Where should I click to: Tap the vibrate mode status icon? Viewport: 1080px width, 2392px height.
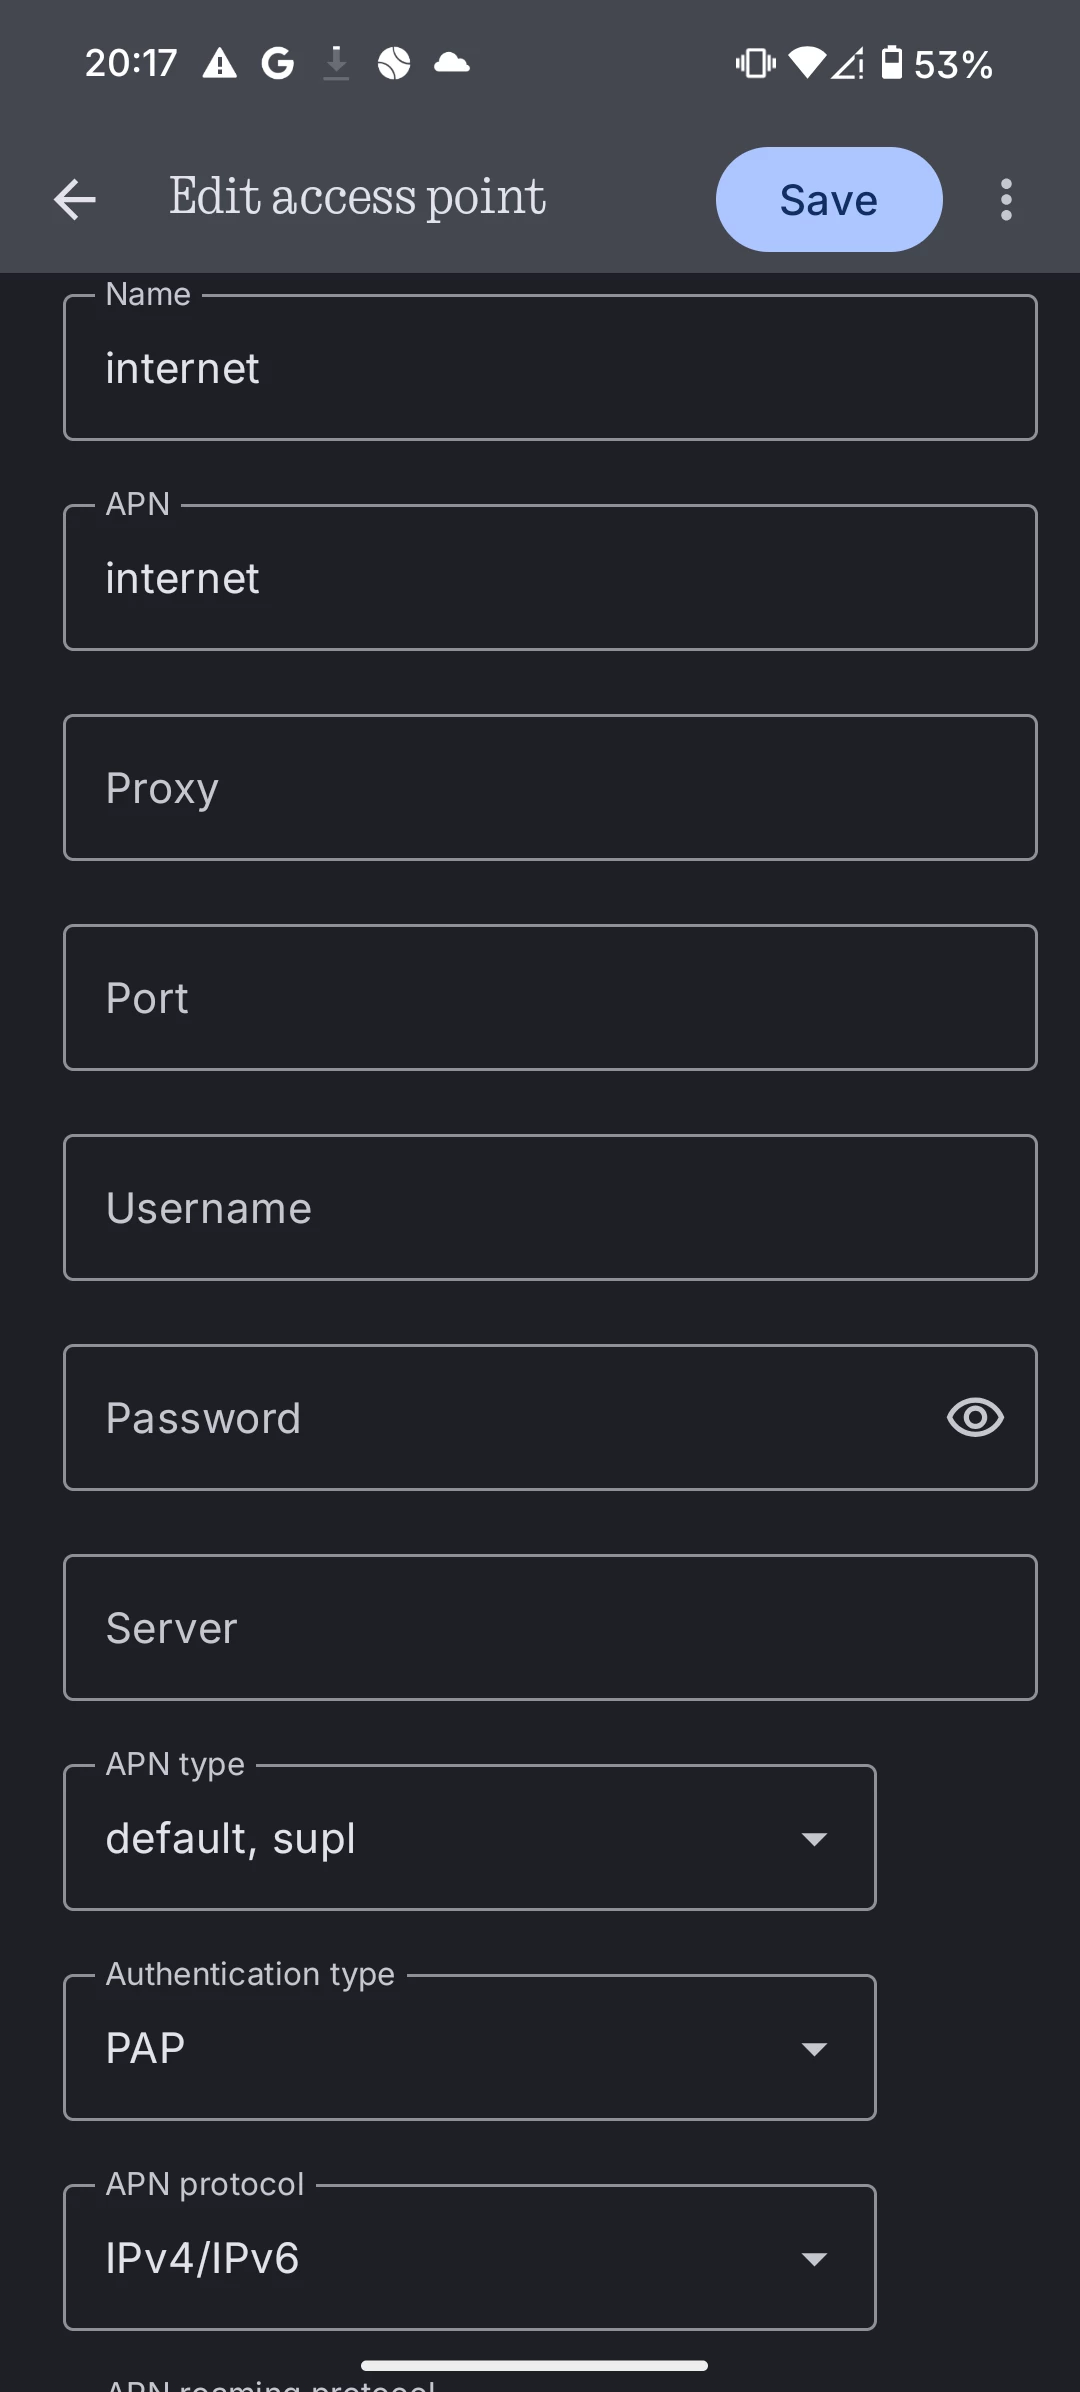point(755,64)
